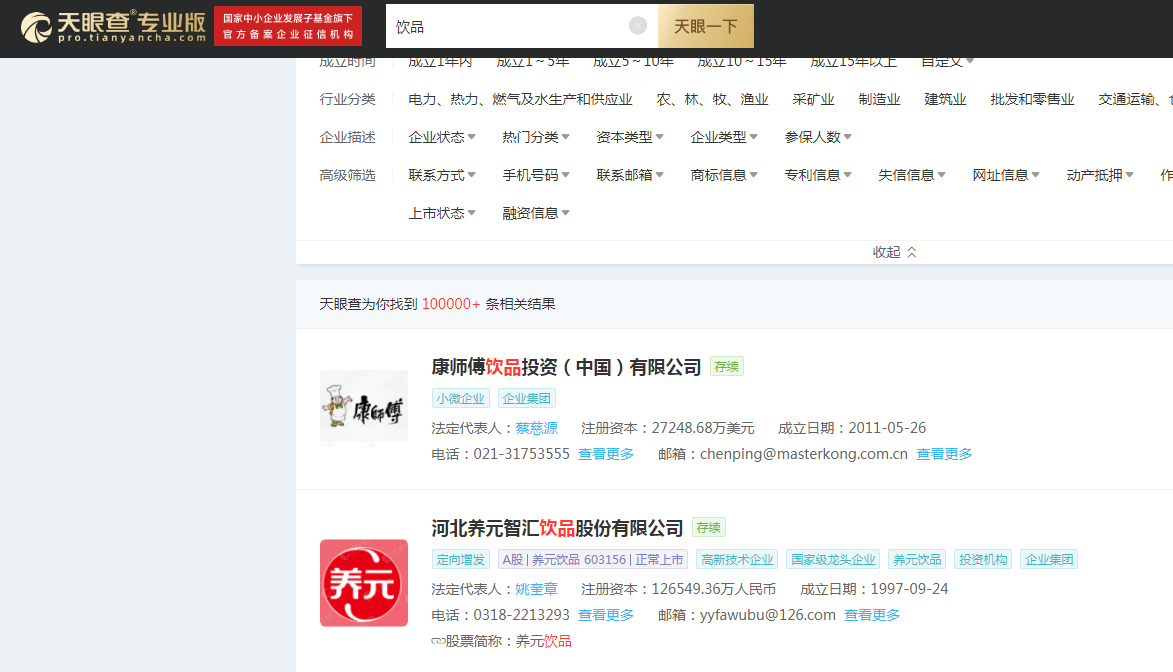Click the 天眼一下 search button
This screenshot has height=672, width=1173.
(x=705, y=26)
